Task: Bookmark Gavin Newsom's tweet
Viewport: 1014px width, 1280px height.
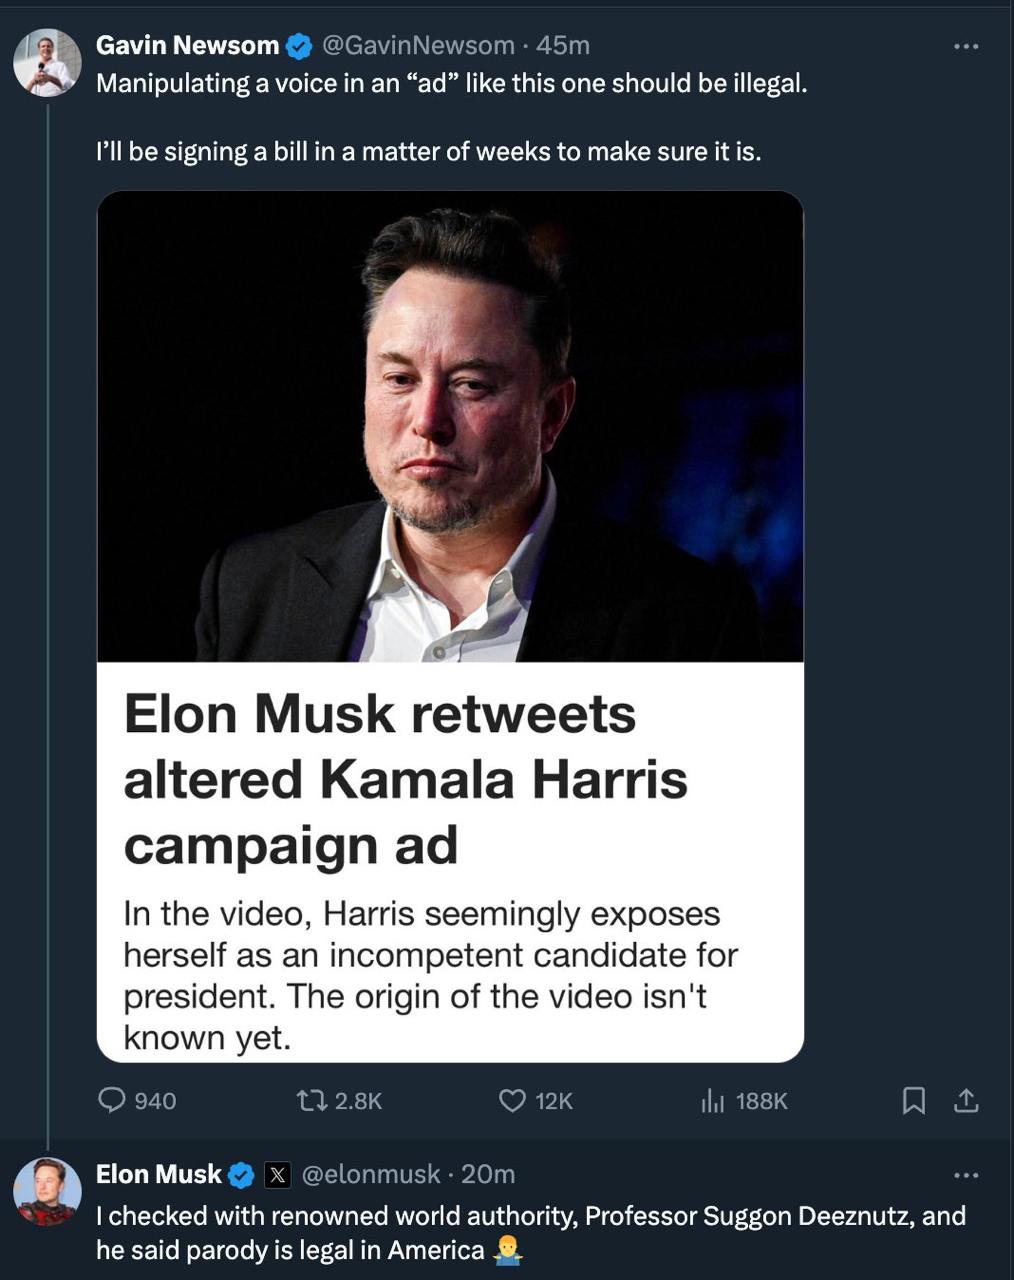Action: [913, 1101]
